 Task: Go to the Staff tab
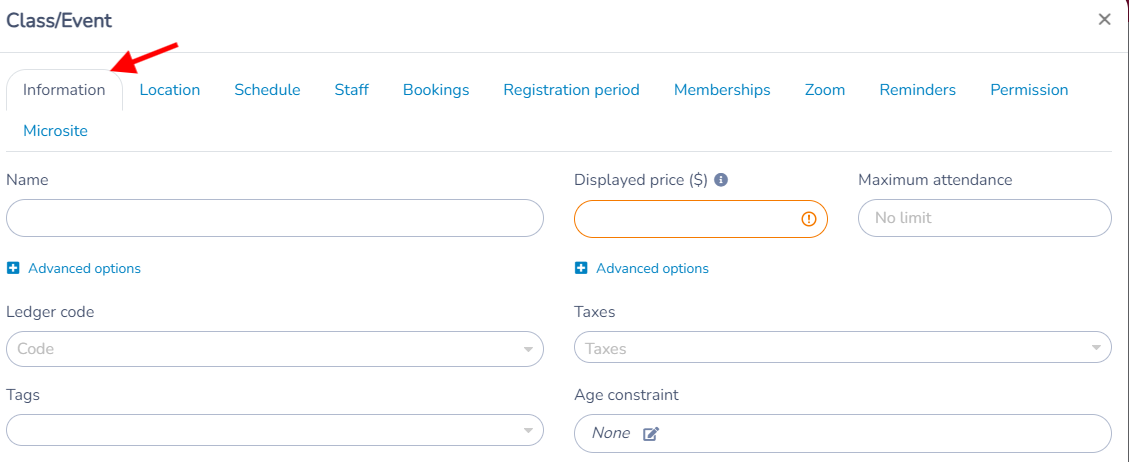[x=351, y=90]
